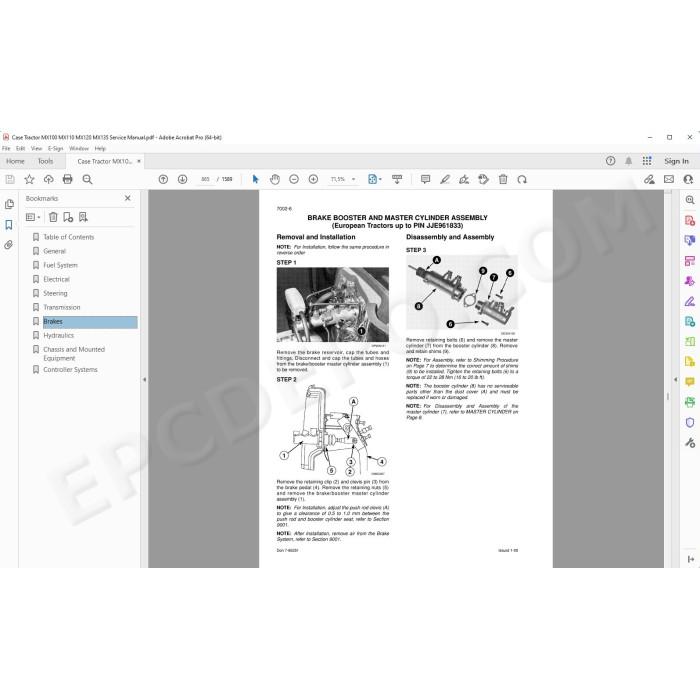700x700 pixels.
Task: Click the find current bookmark icon
Action: click(83, 217)
